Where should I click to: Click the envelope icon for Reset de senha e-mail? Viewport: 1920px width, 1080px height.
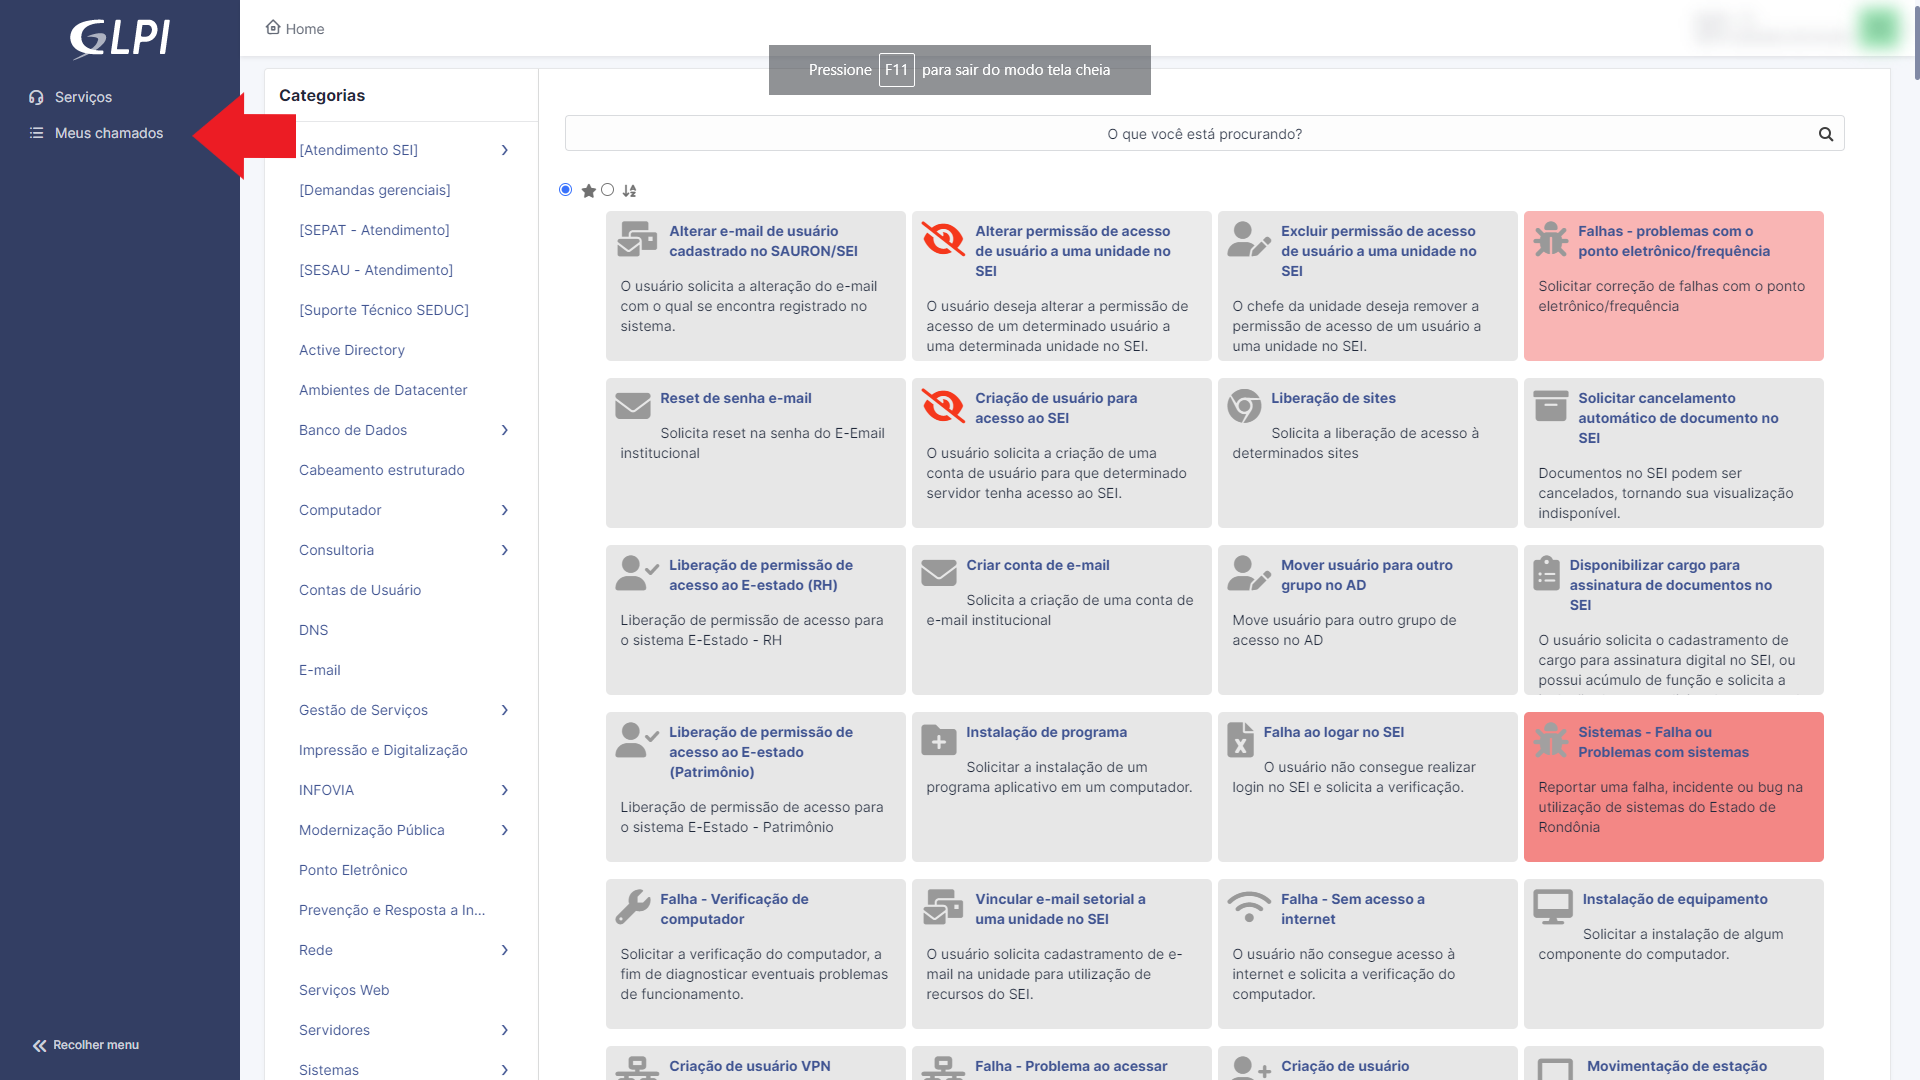pyautogui.click(x=632, y=405)
